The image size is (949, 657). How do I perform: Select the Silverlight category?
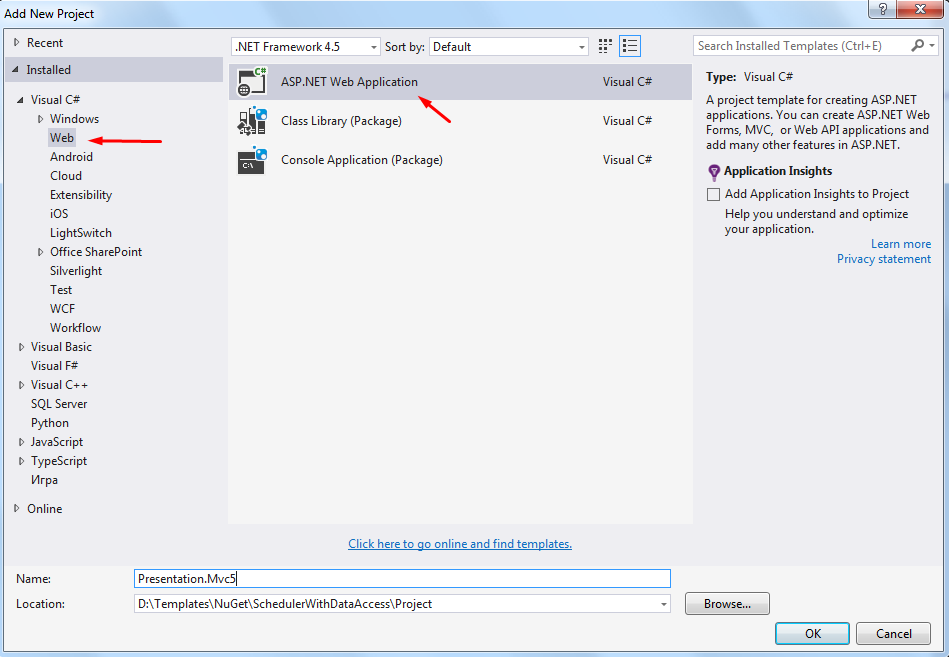(x=76, y=271)
